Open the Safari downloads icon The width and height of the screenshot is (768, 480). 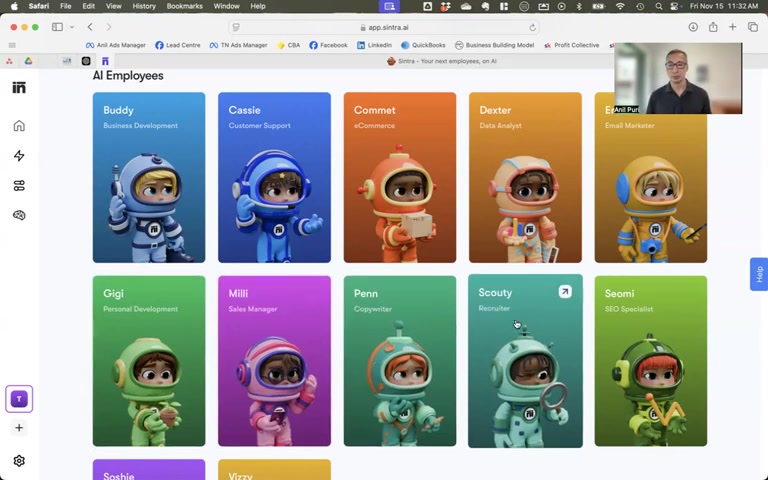693,27
